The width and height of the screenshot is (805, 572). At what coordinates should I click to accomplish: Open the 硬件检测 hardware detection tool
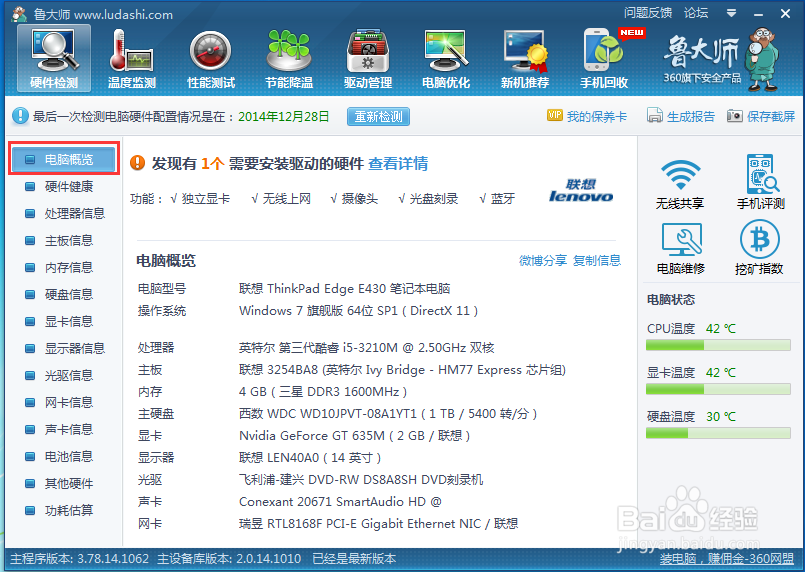click(54, 59)
